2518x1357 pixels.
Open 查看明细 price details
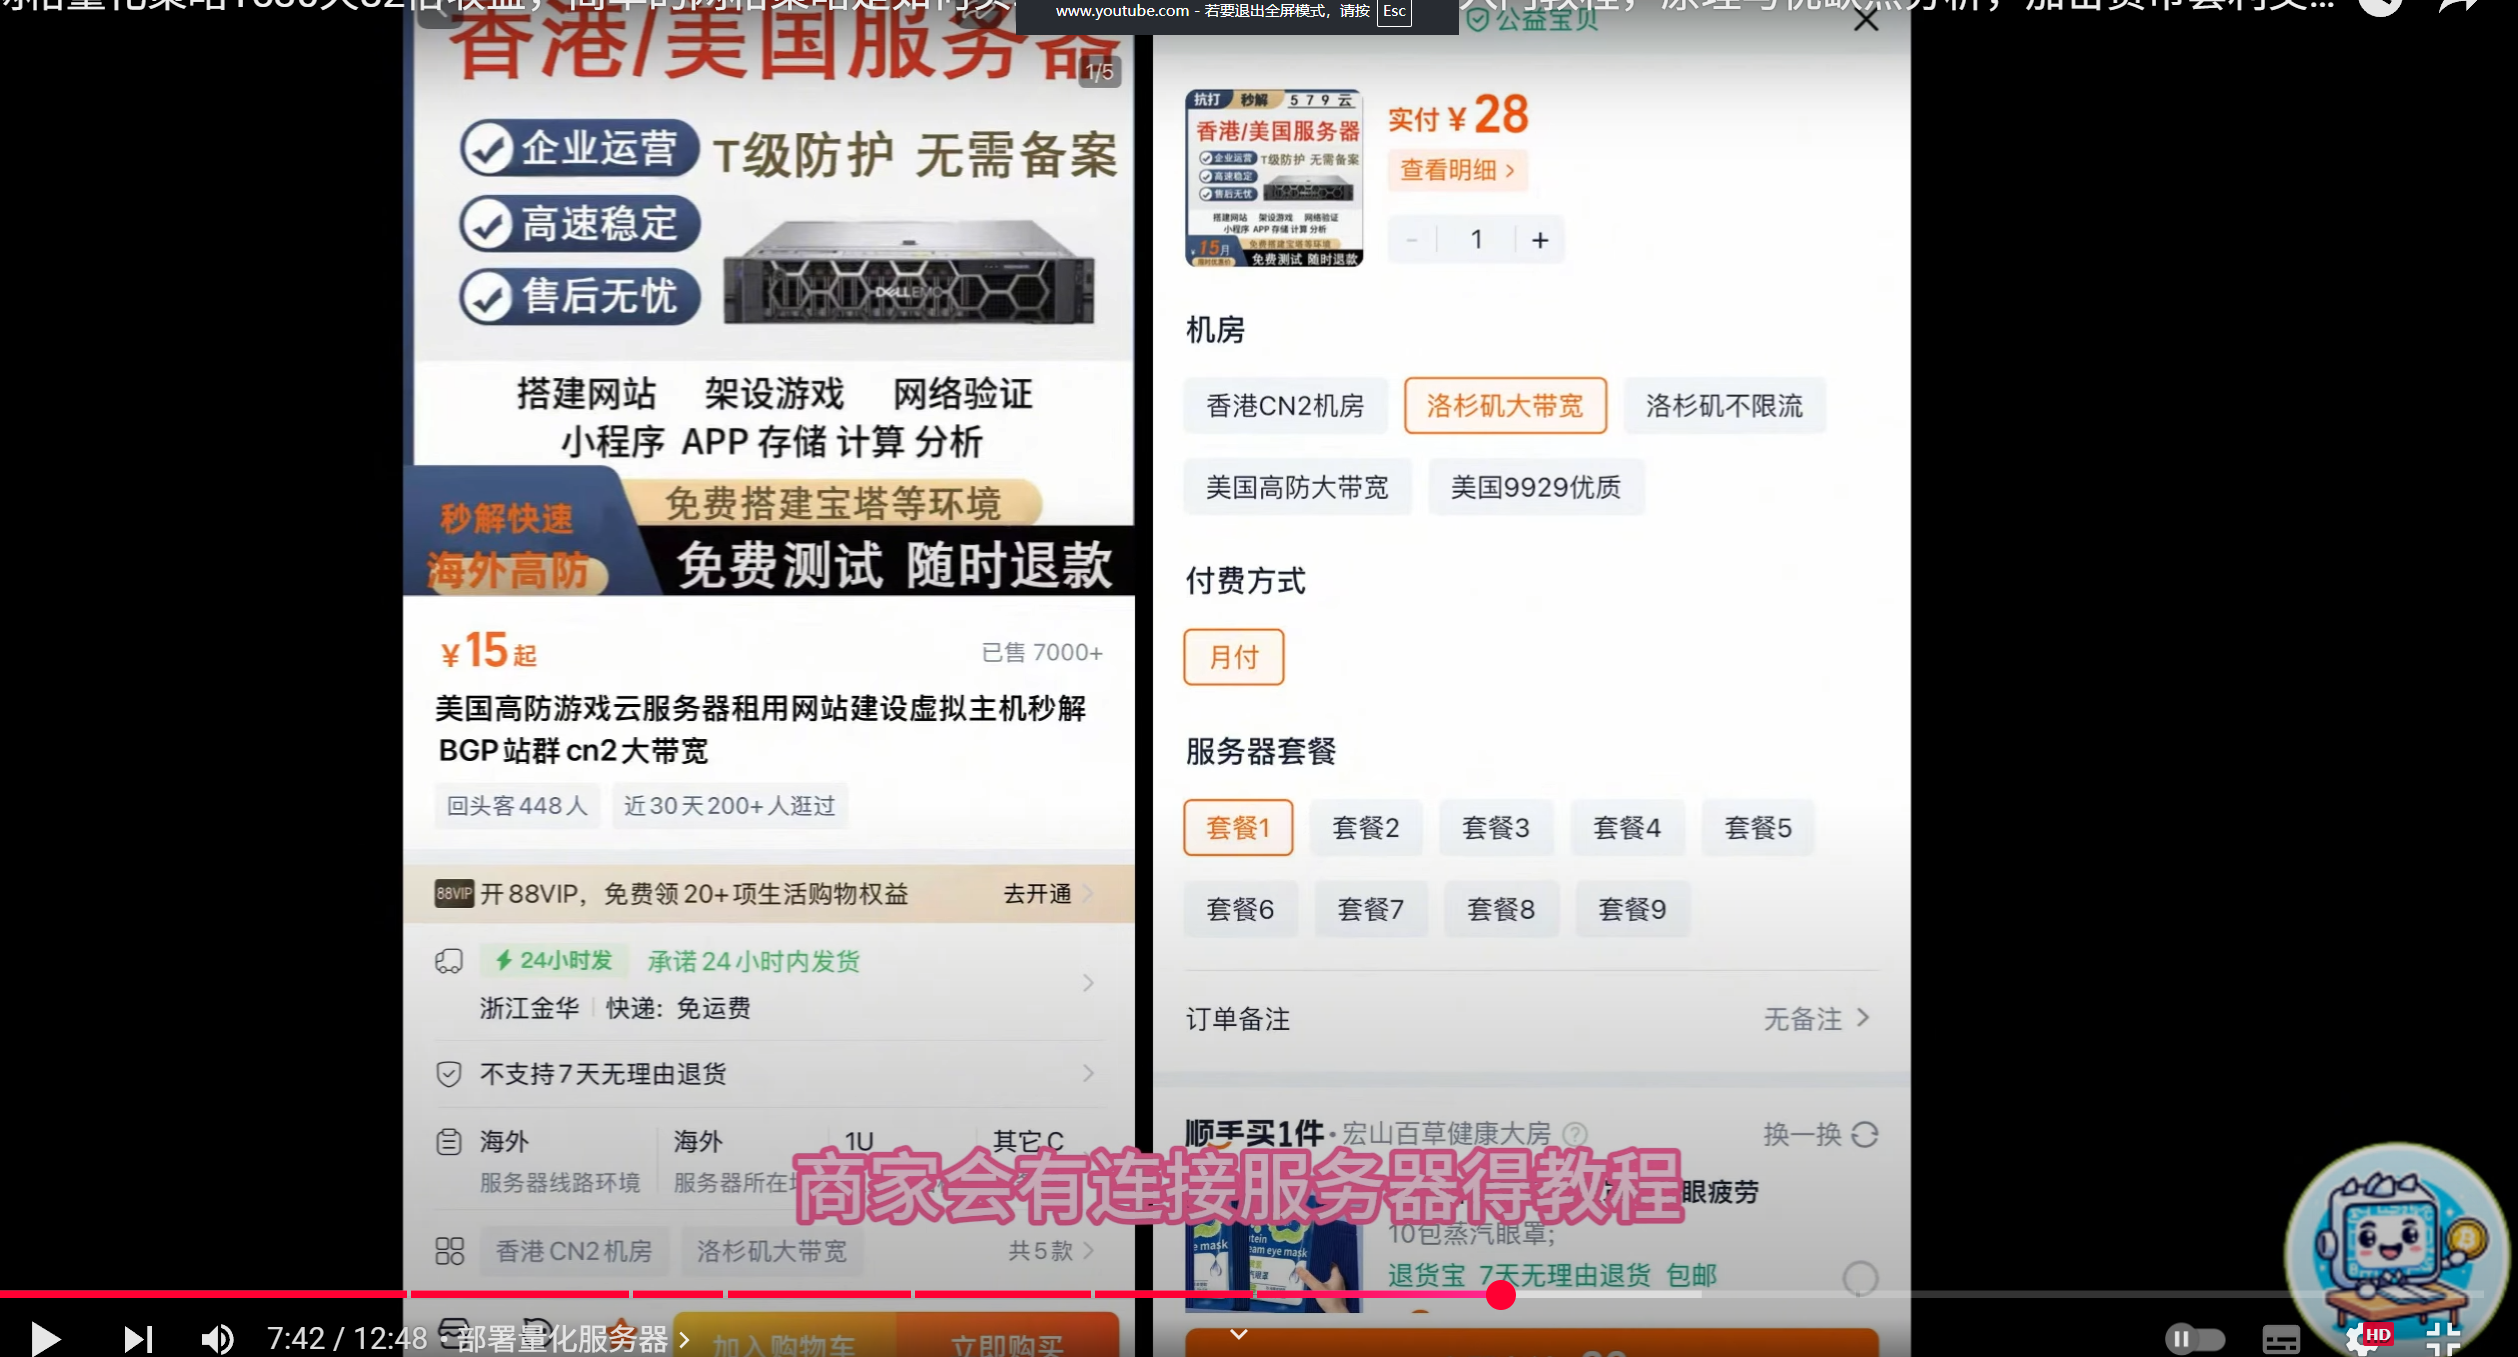pyautogui.click(x=1456, y=170)
